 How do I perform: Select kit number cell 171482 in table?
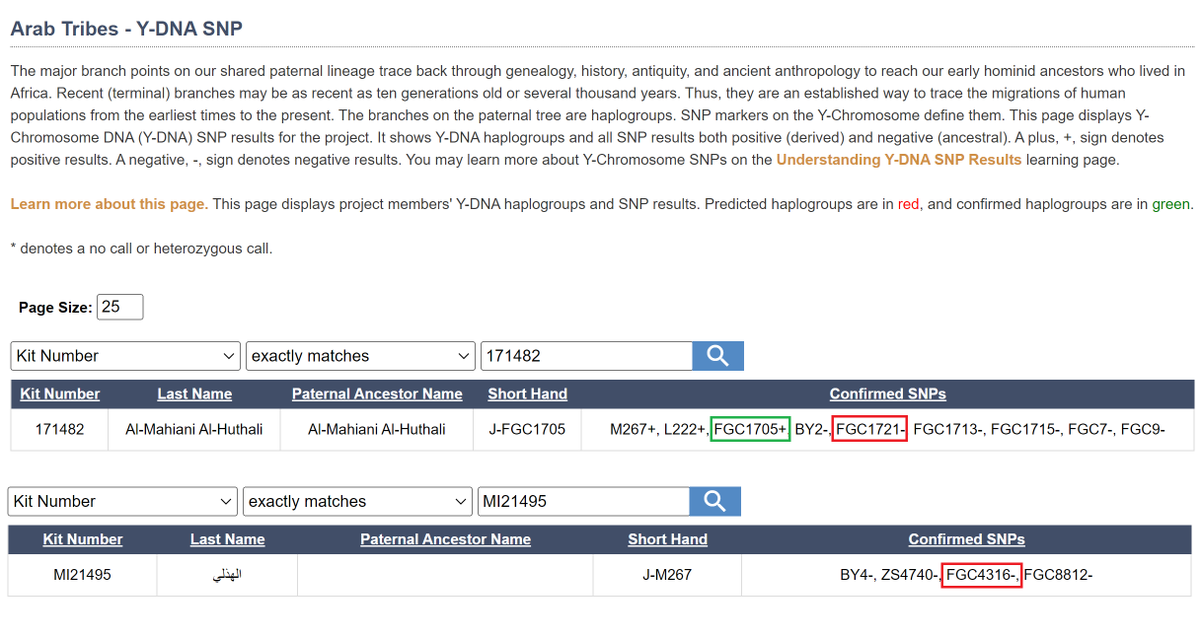coord(60,430)
